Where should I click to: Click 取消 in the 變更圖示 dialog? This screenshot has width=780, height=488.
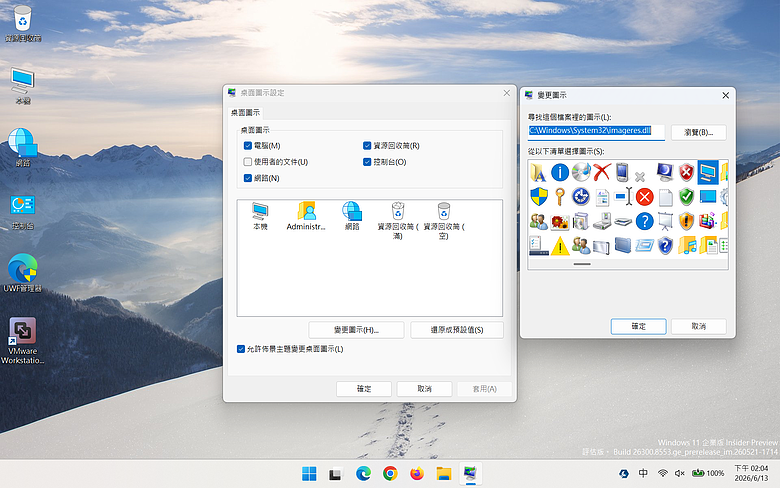pos(698,326)
